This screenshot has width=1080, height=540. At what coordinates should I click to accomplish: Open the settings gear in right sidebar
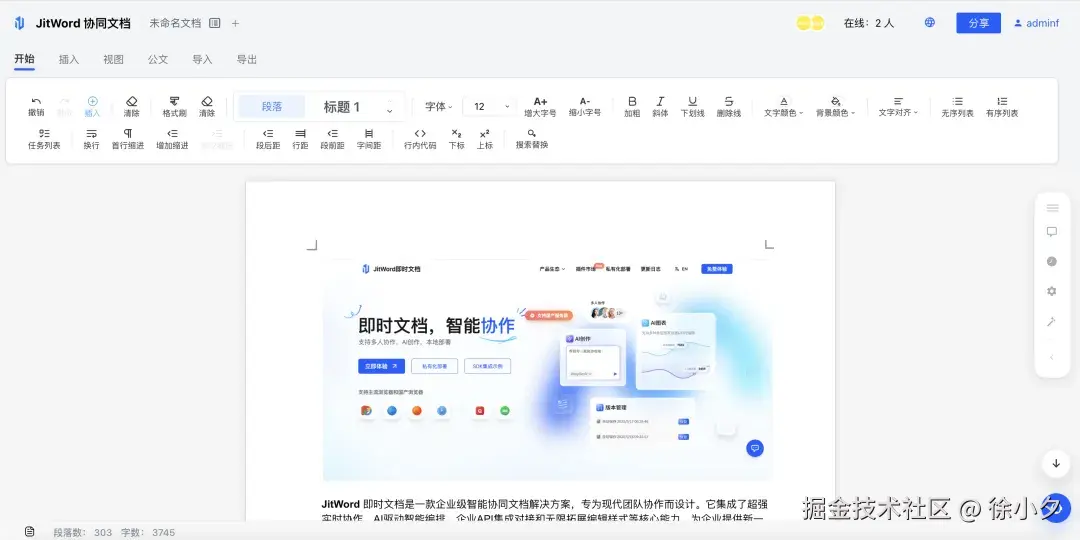1052,291
